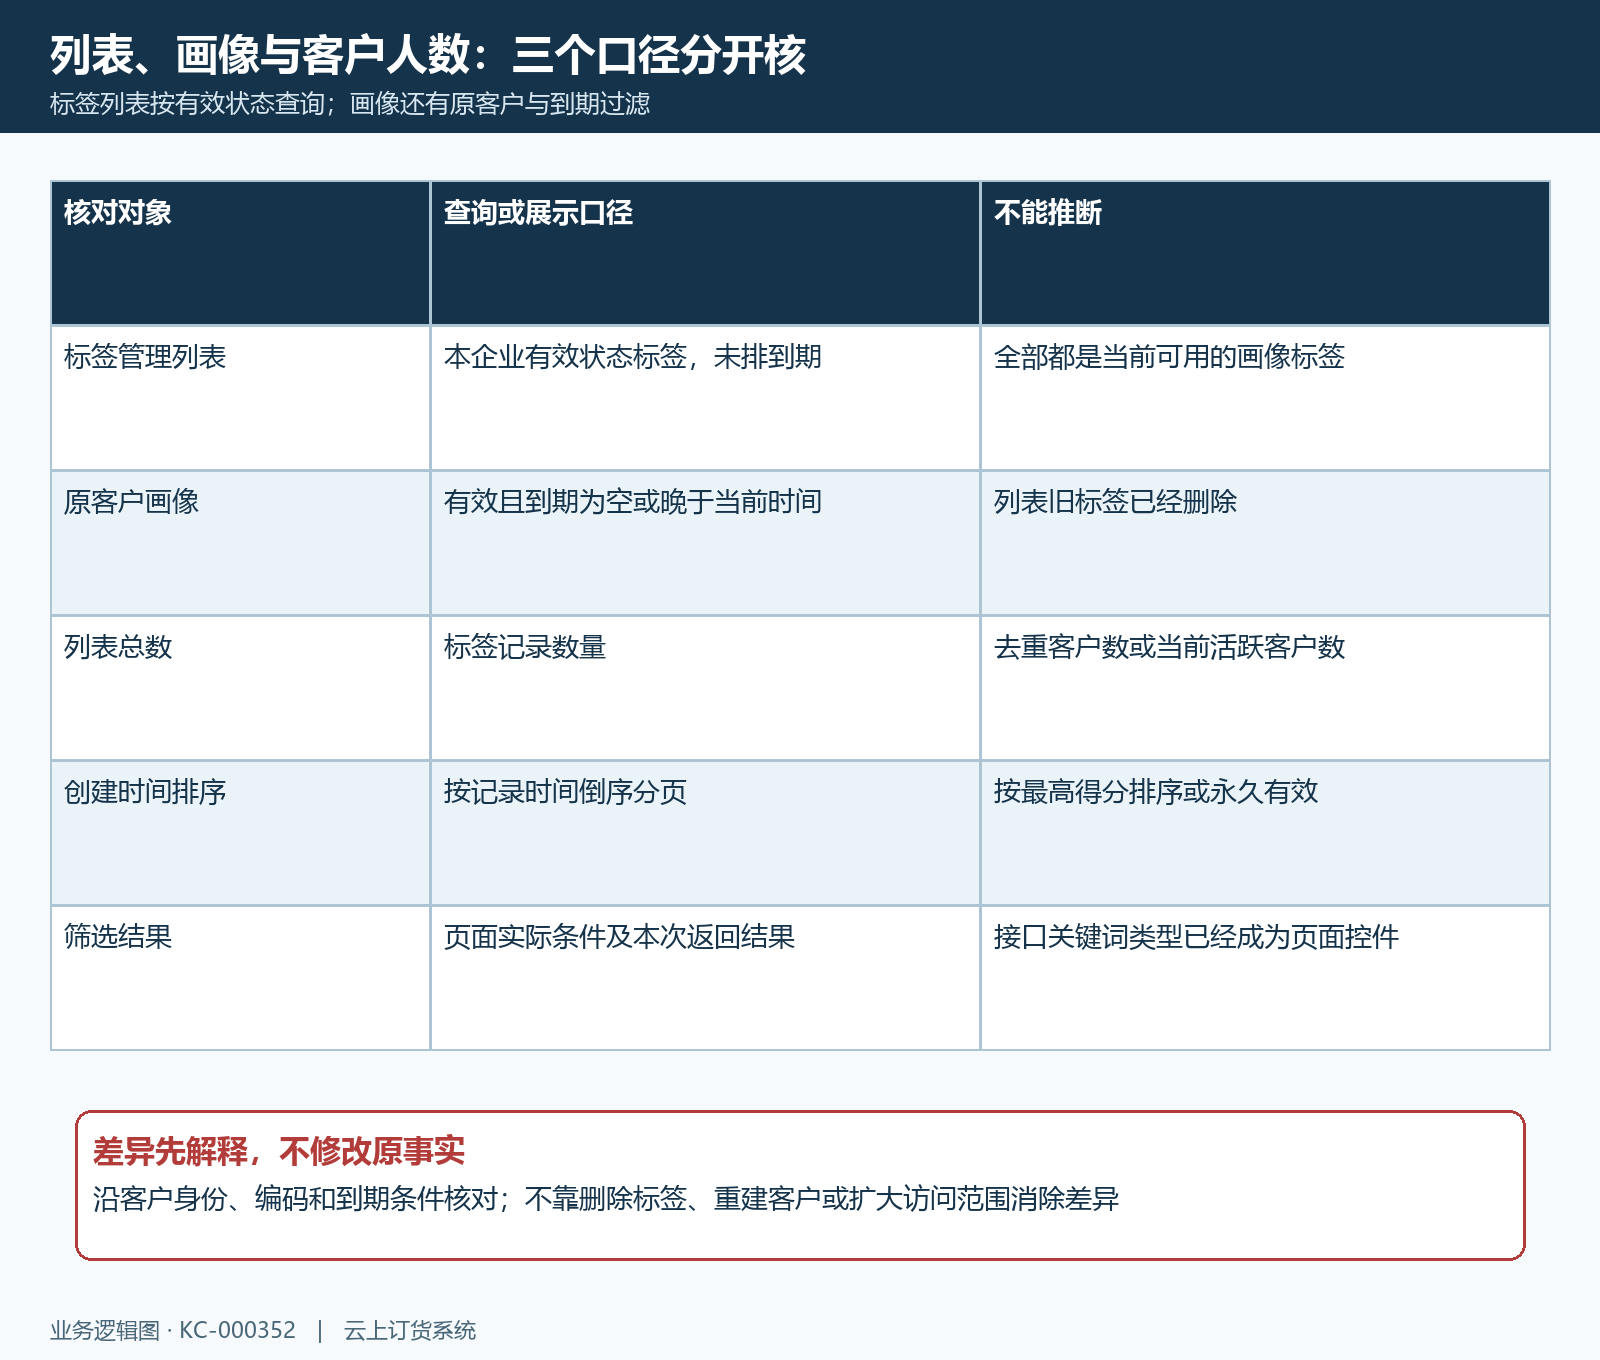This screenshot has width=1600, height=1360.
Task: Select subtitle 标签列表按有效状态查询；画像还有原客户与到期过滤
Action: tap(350, 103)
